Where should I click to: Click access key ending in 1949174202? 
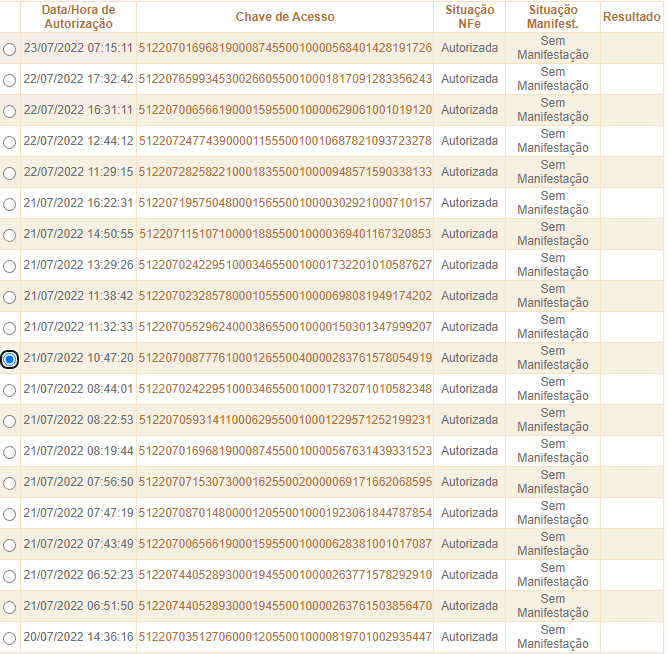285,296
